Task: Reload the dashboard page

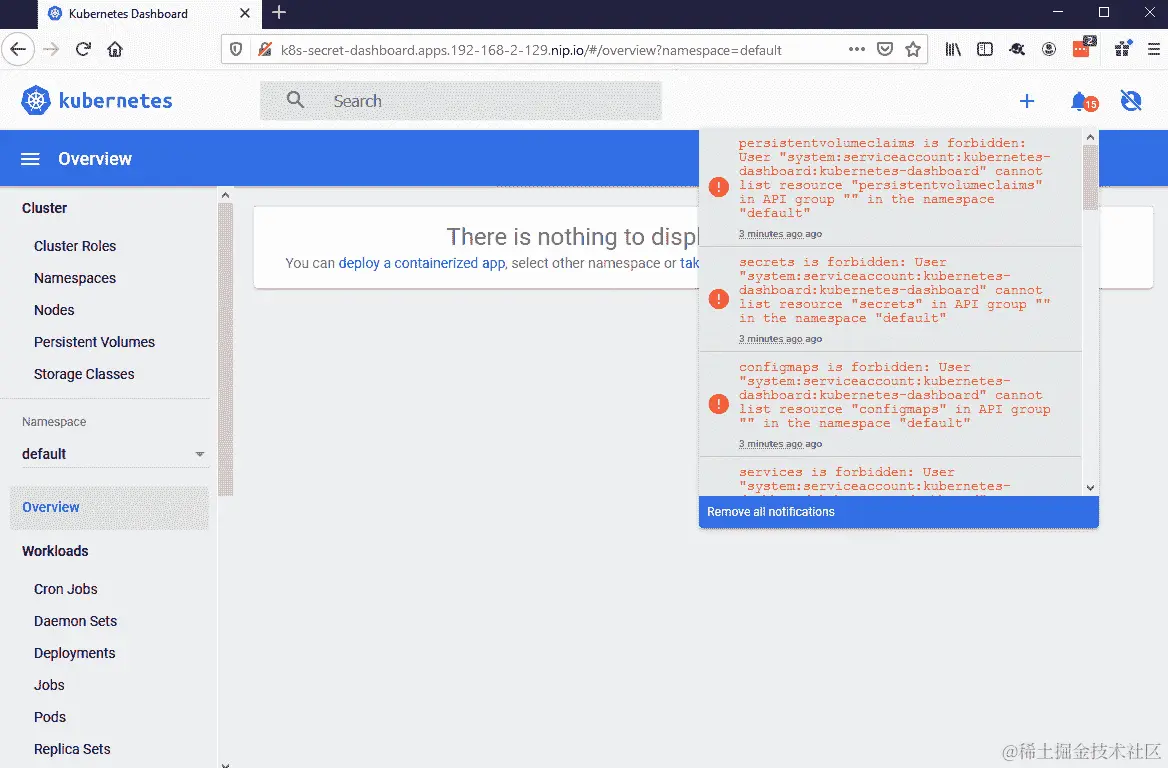Action: [83, 48]
